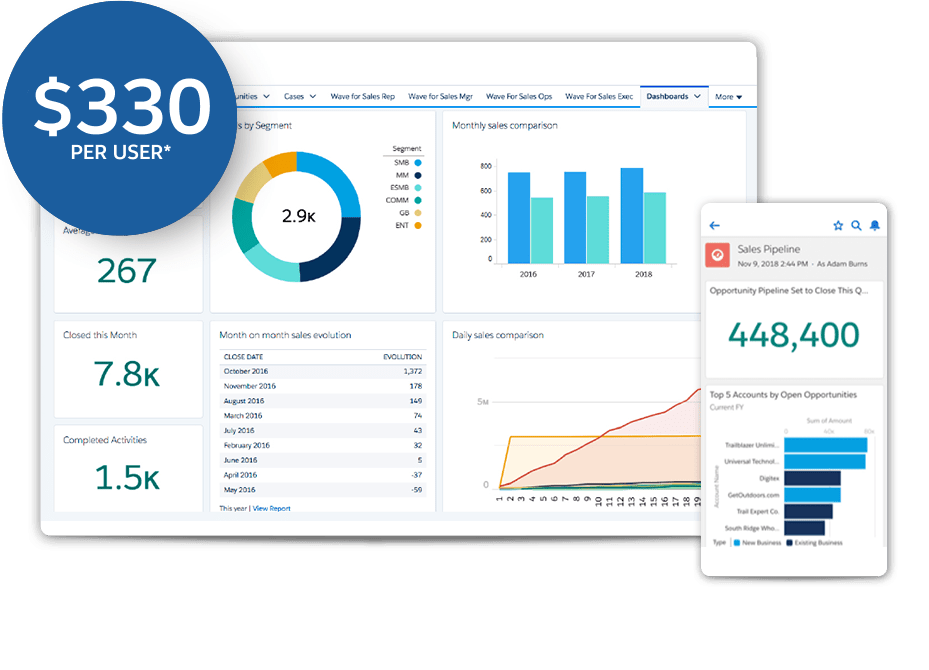Image resolution: width=929 pixels, height=670 pixels.
Task: Click the Trailblazer Unlimited bar in chart
Action: tap(826, 445)
